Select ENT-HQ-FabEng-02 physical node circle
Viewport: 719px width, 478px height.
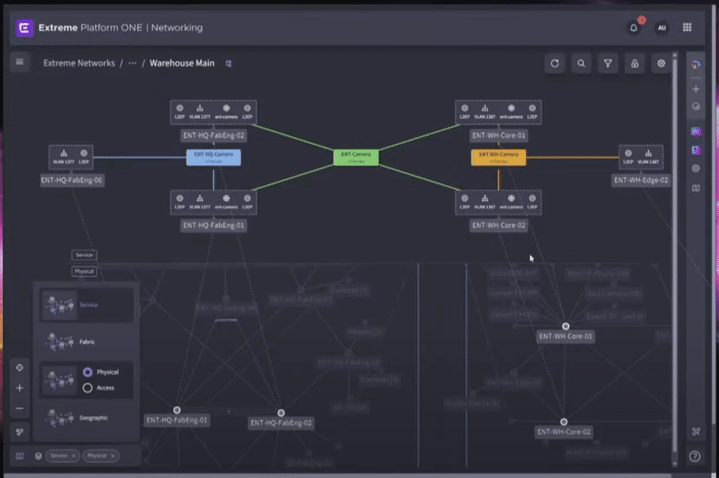[281, 413]
